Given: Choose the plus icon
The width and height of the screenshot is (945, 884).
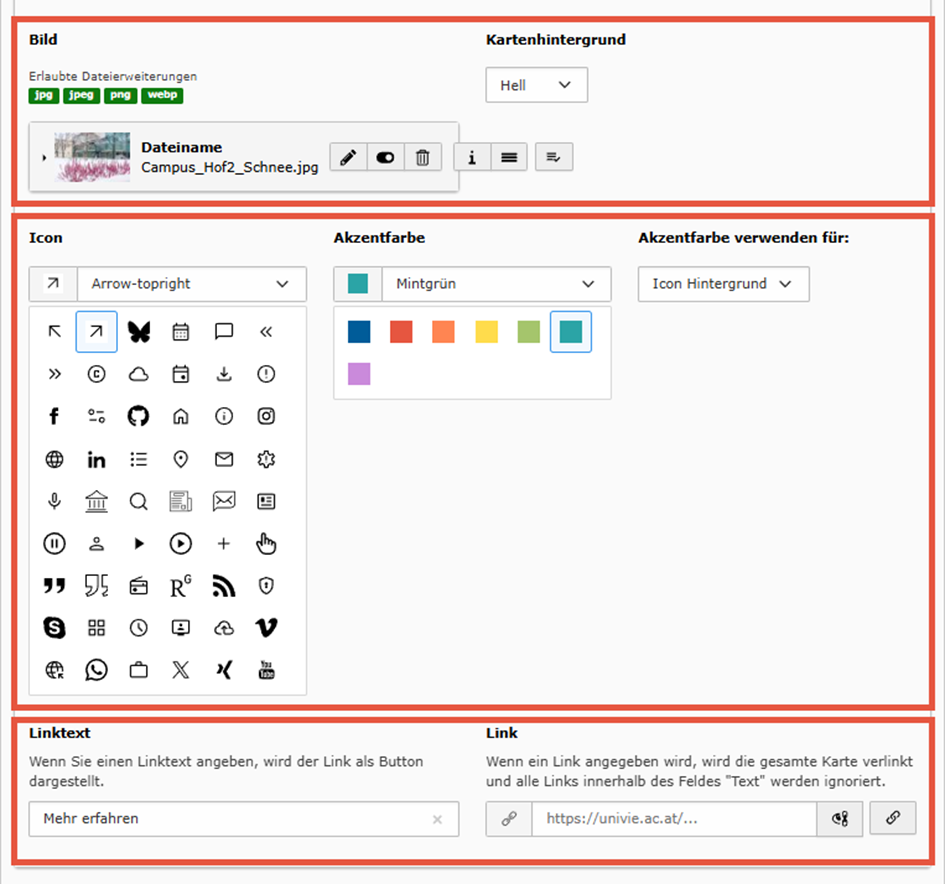Looking at the screenshot, I should tap(224, 544).
